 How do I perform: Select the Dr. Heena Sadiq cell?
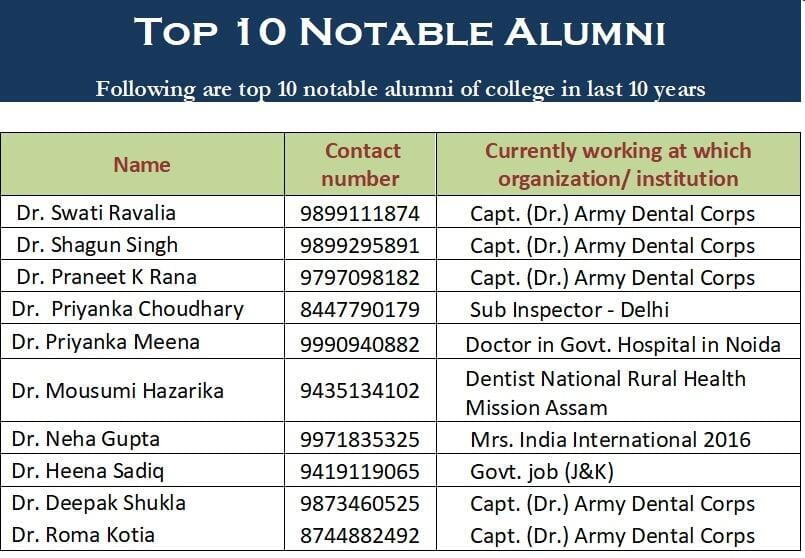142,470
